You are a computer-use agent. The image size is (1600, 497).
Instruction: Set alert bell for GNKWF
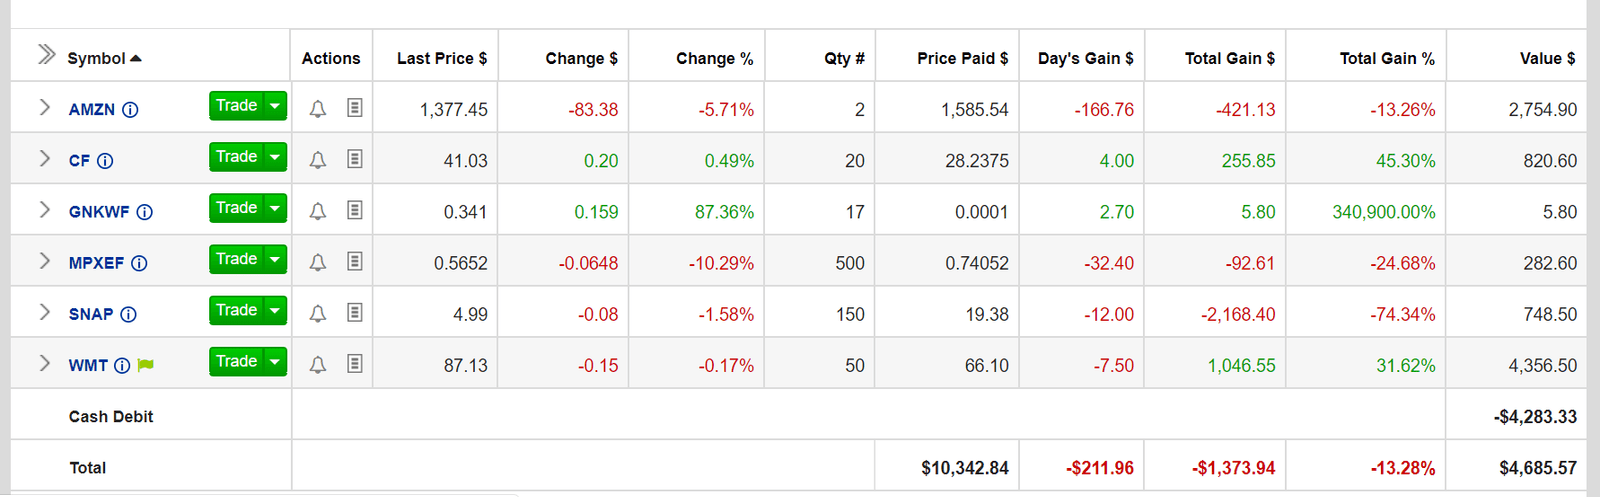318,211
